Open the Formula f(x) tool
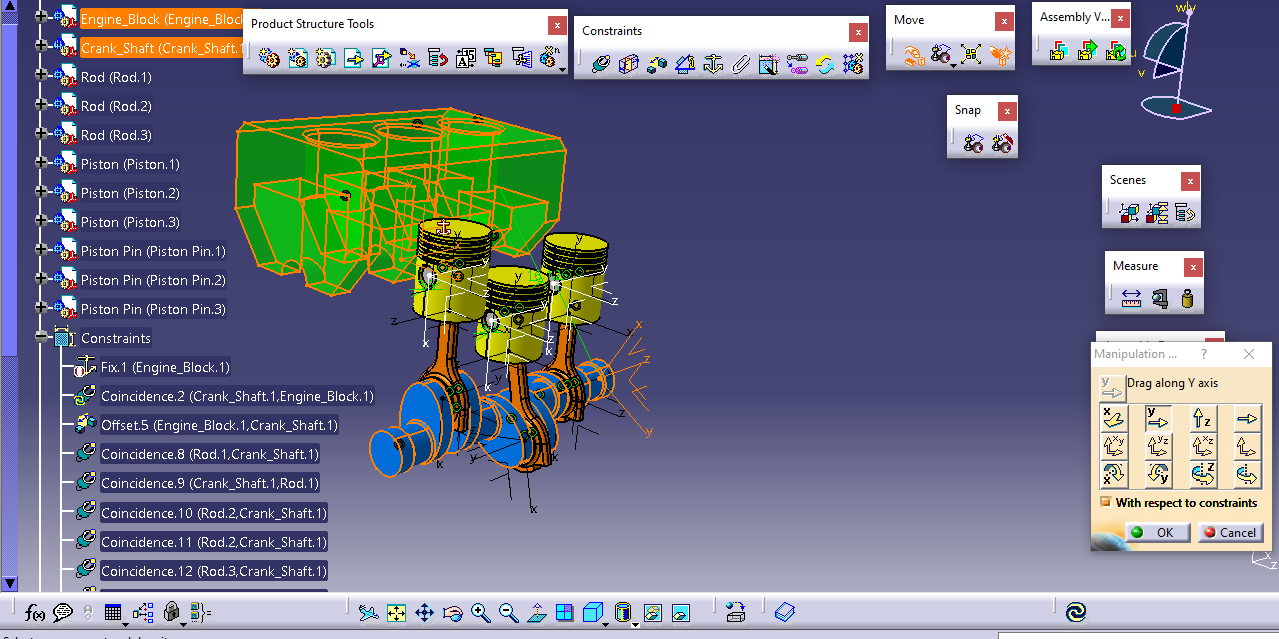This screenshot has width=1279, height=639. pos(35,612)
